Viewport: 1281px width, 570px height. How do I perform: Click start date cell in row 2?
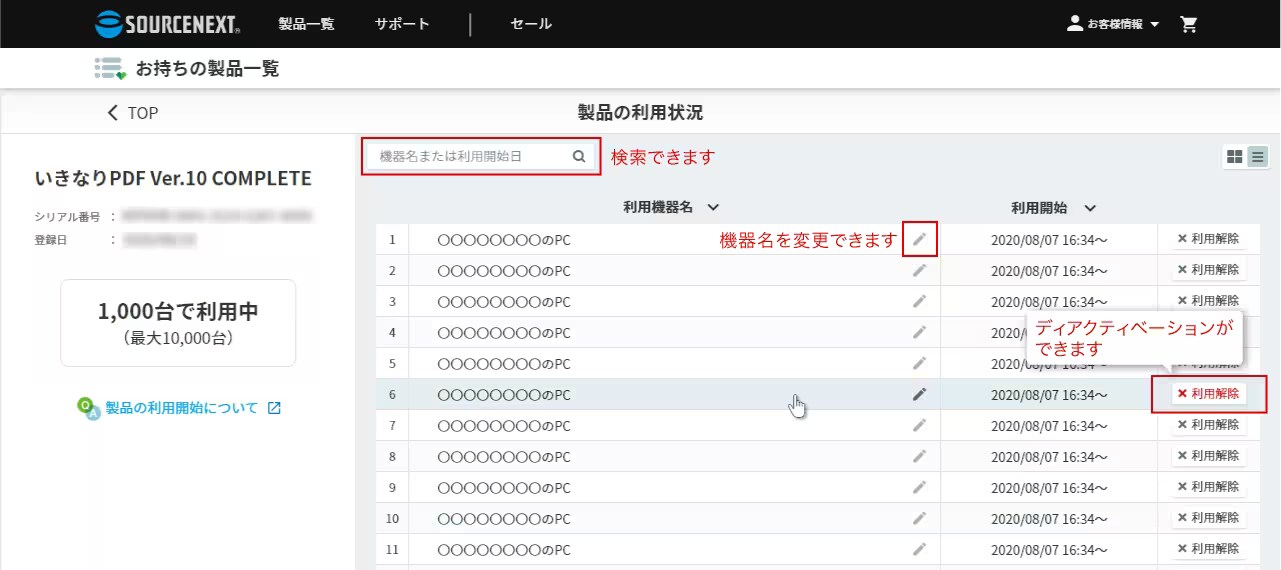point(1049,270)
